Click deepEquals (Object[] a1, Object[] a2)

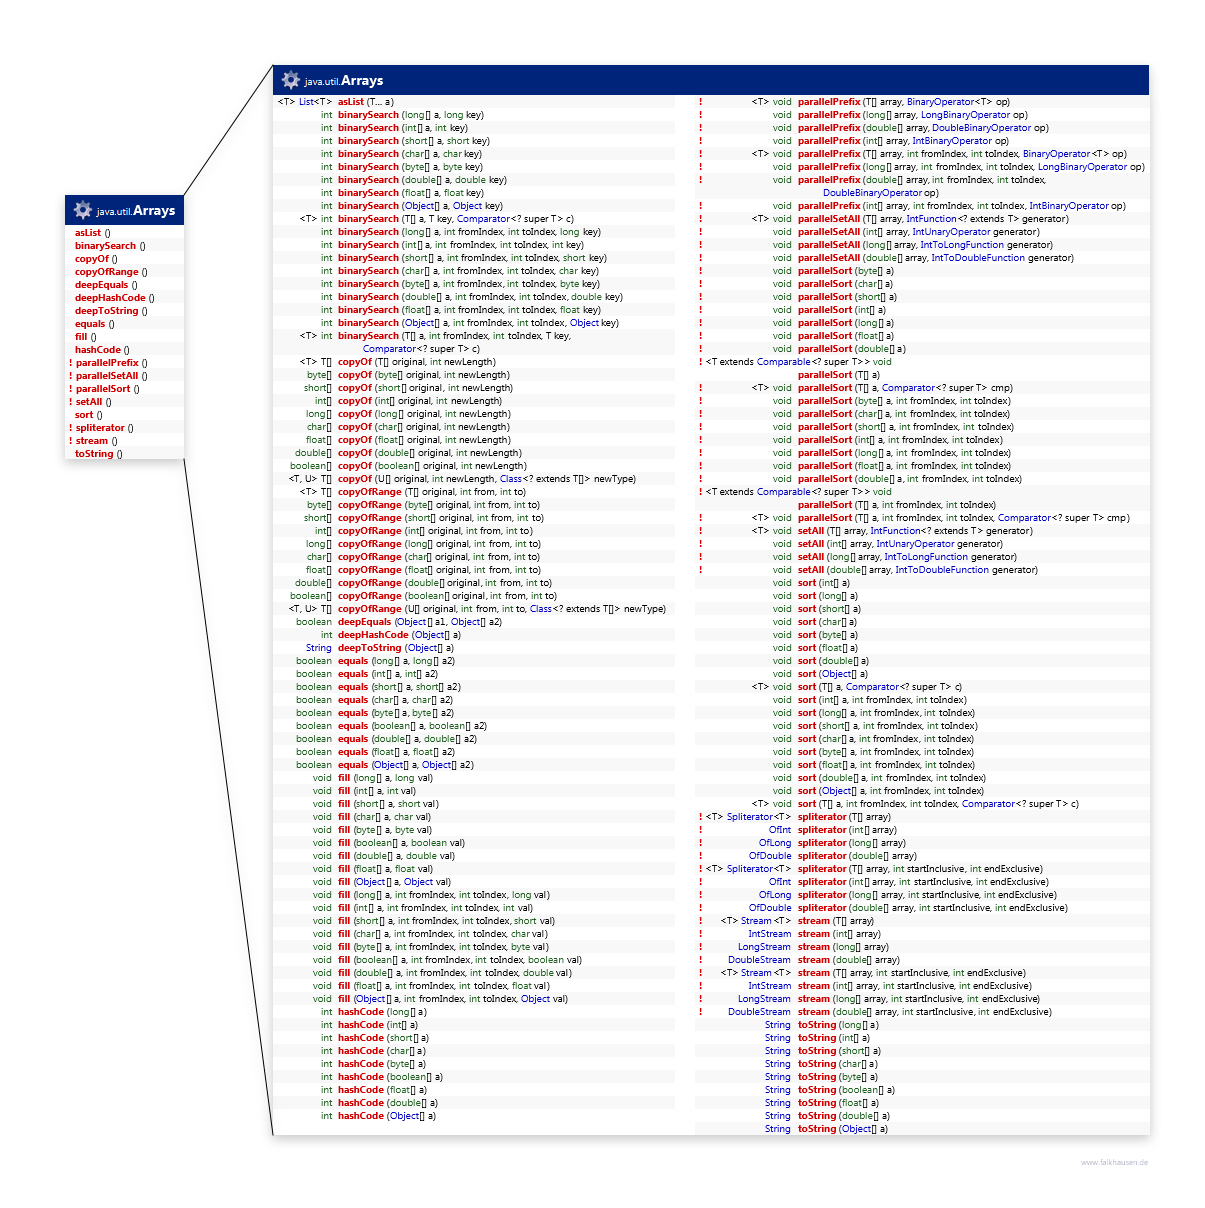[x=420, y=622]
